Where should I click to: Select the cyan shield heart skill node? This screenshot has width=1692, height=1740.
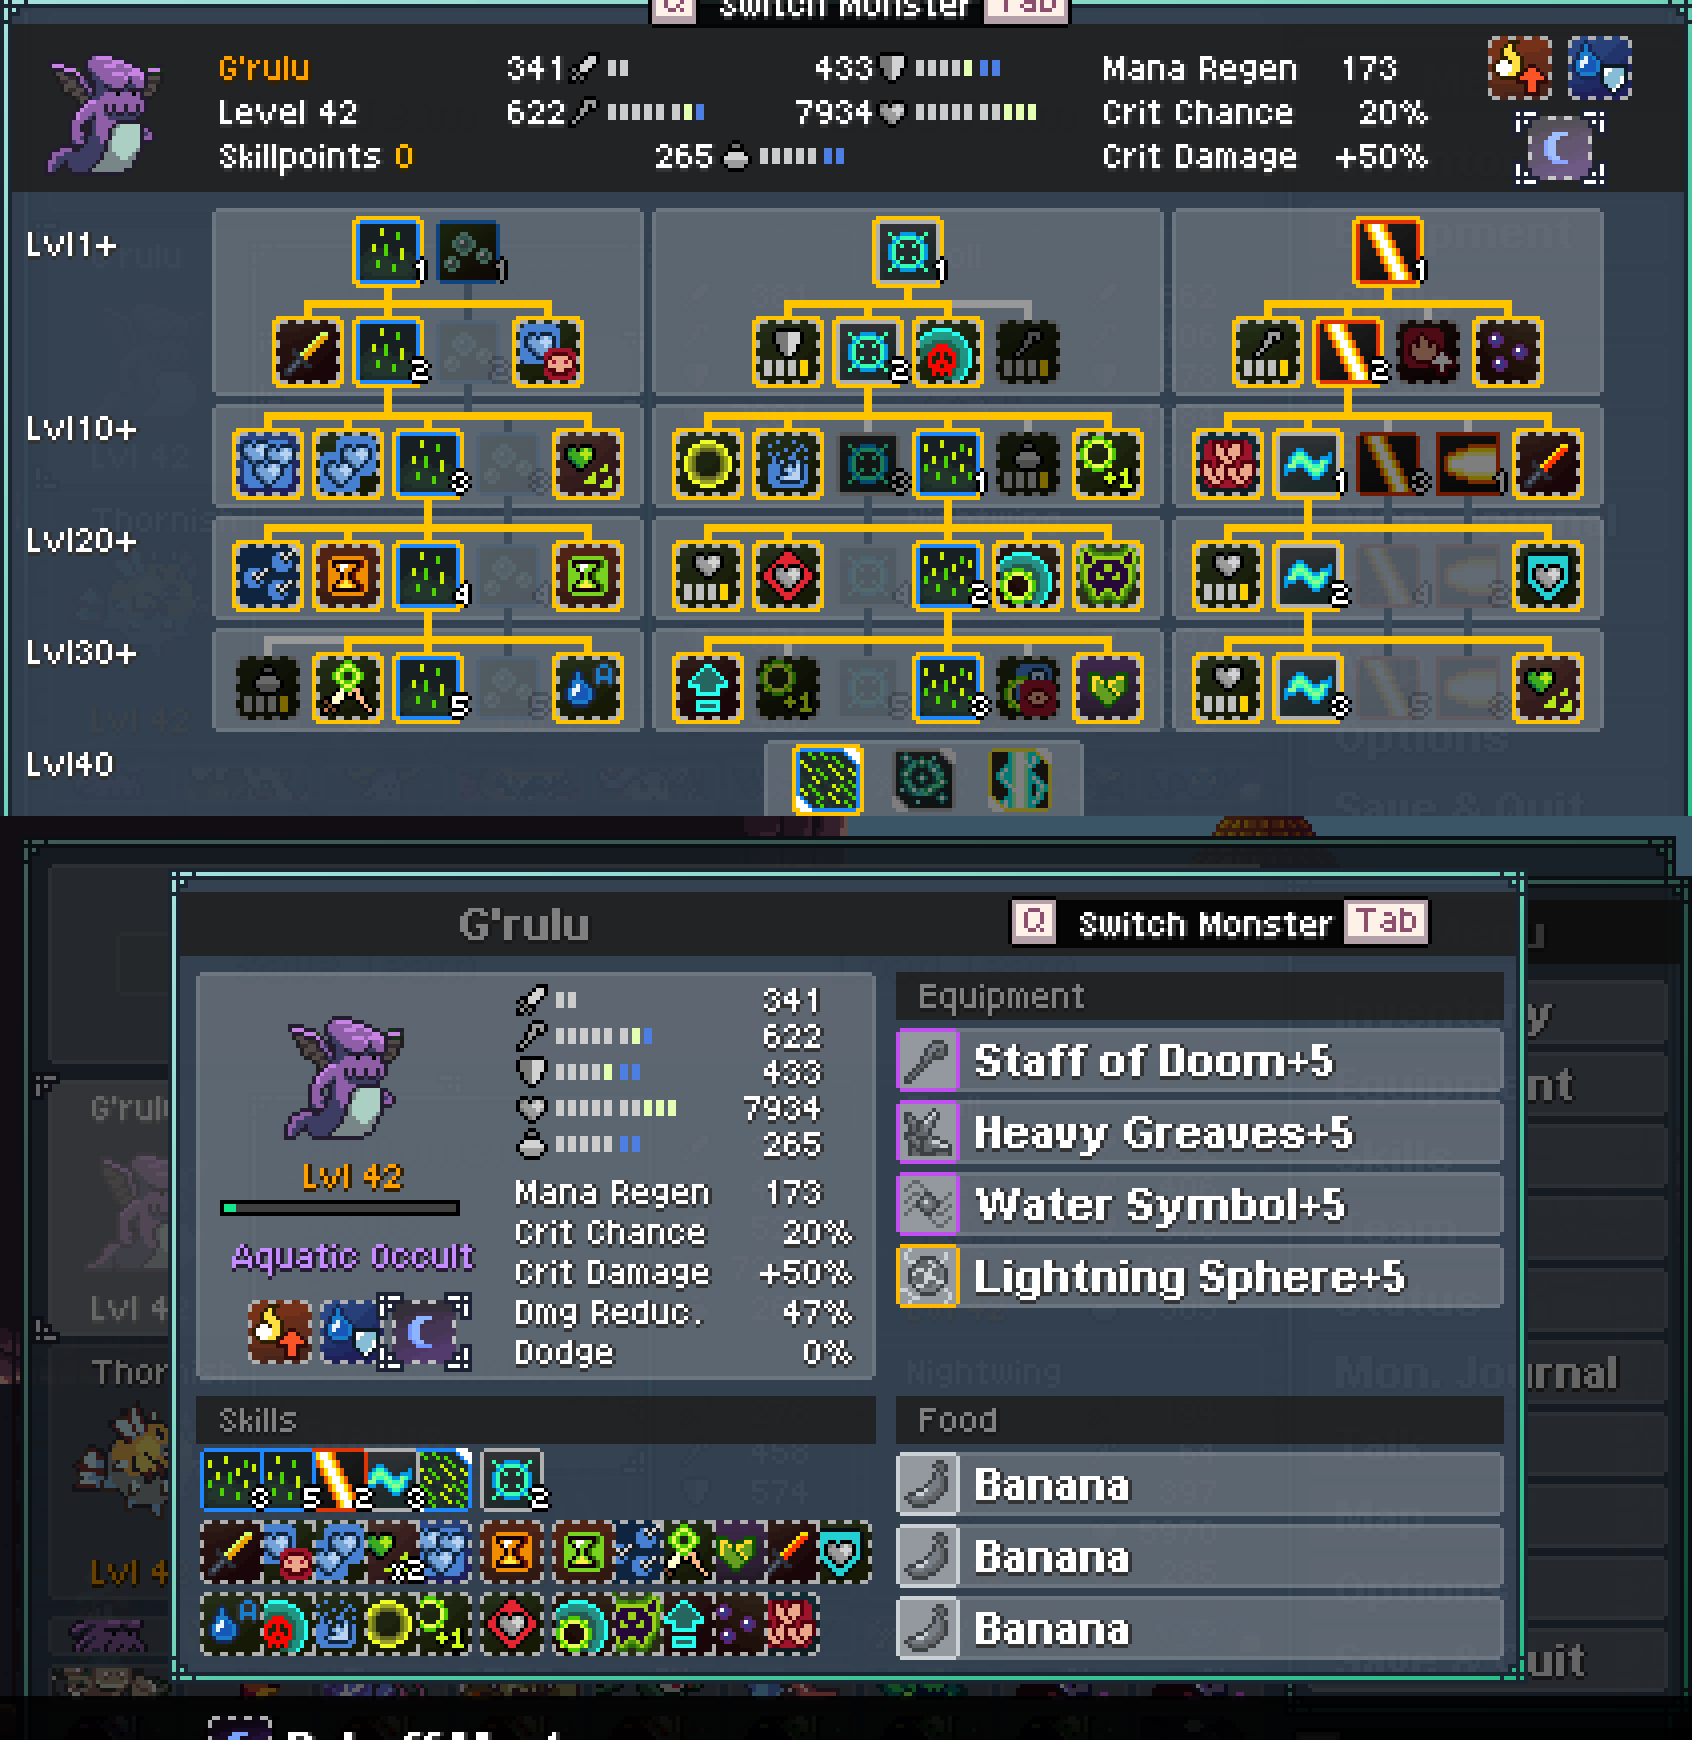pyautogui.click(x=1547, y=576)
